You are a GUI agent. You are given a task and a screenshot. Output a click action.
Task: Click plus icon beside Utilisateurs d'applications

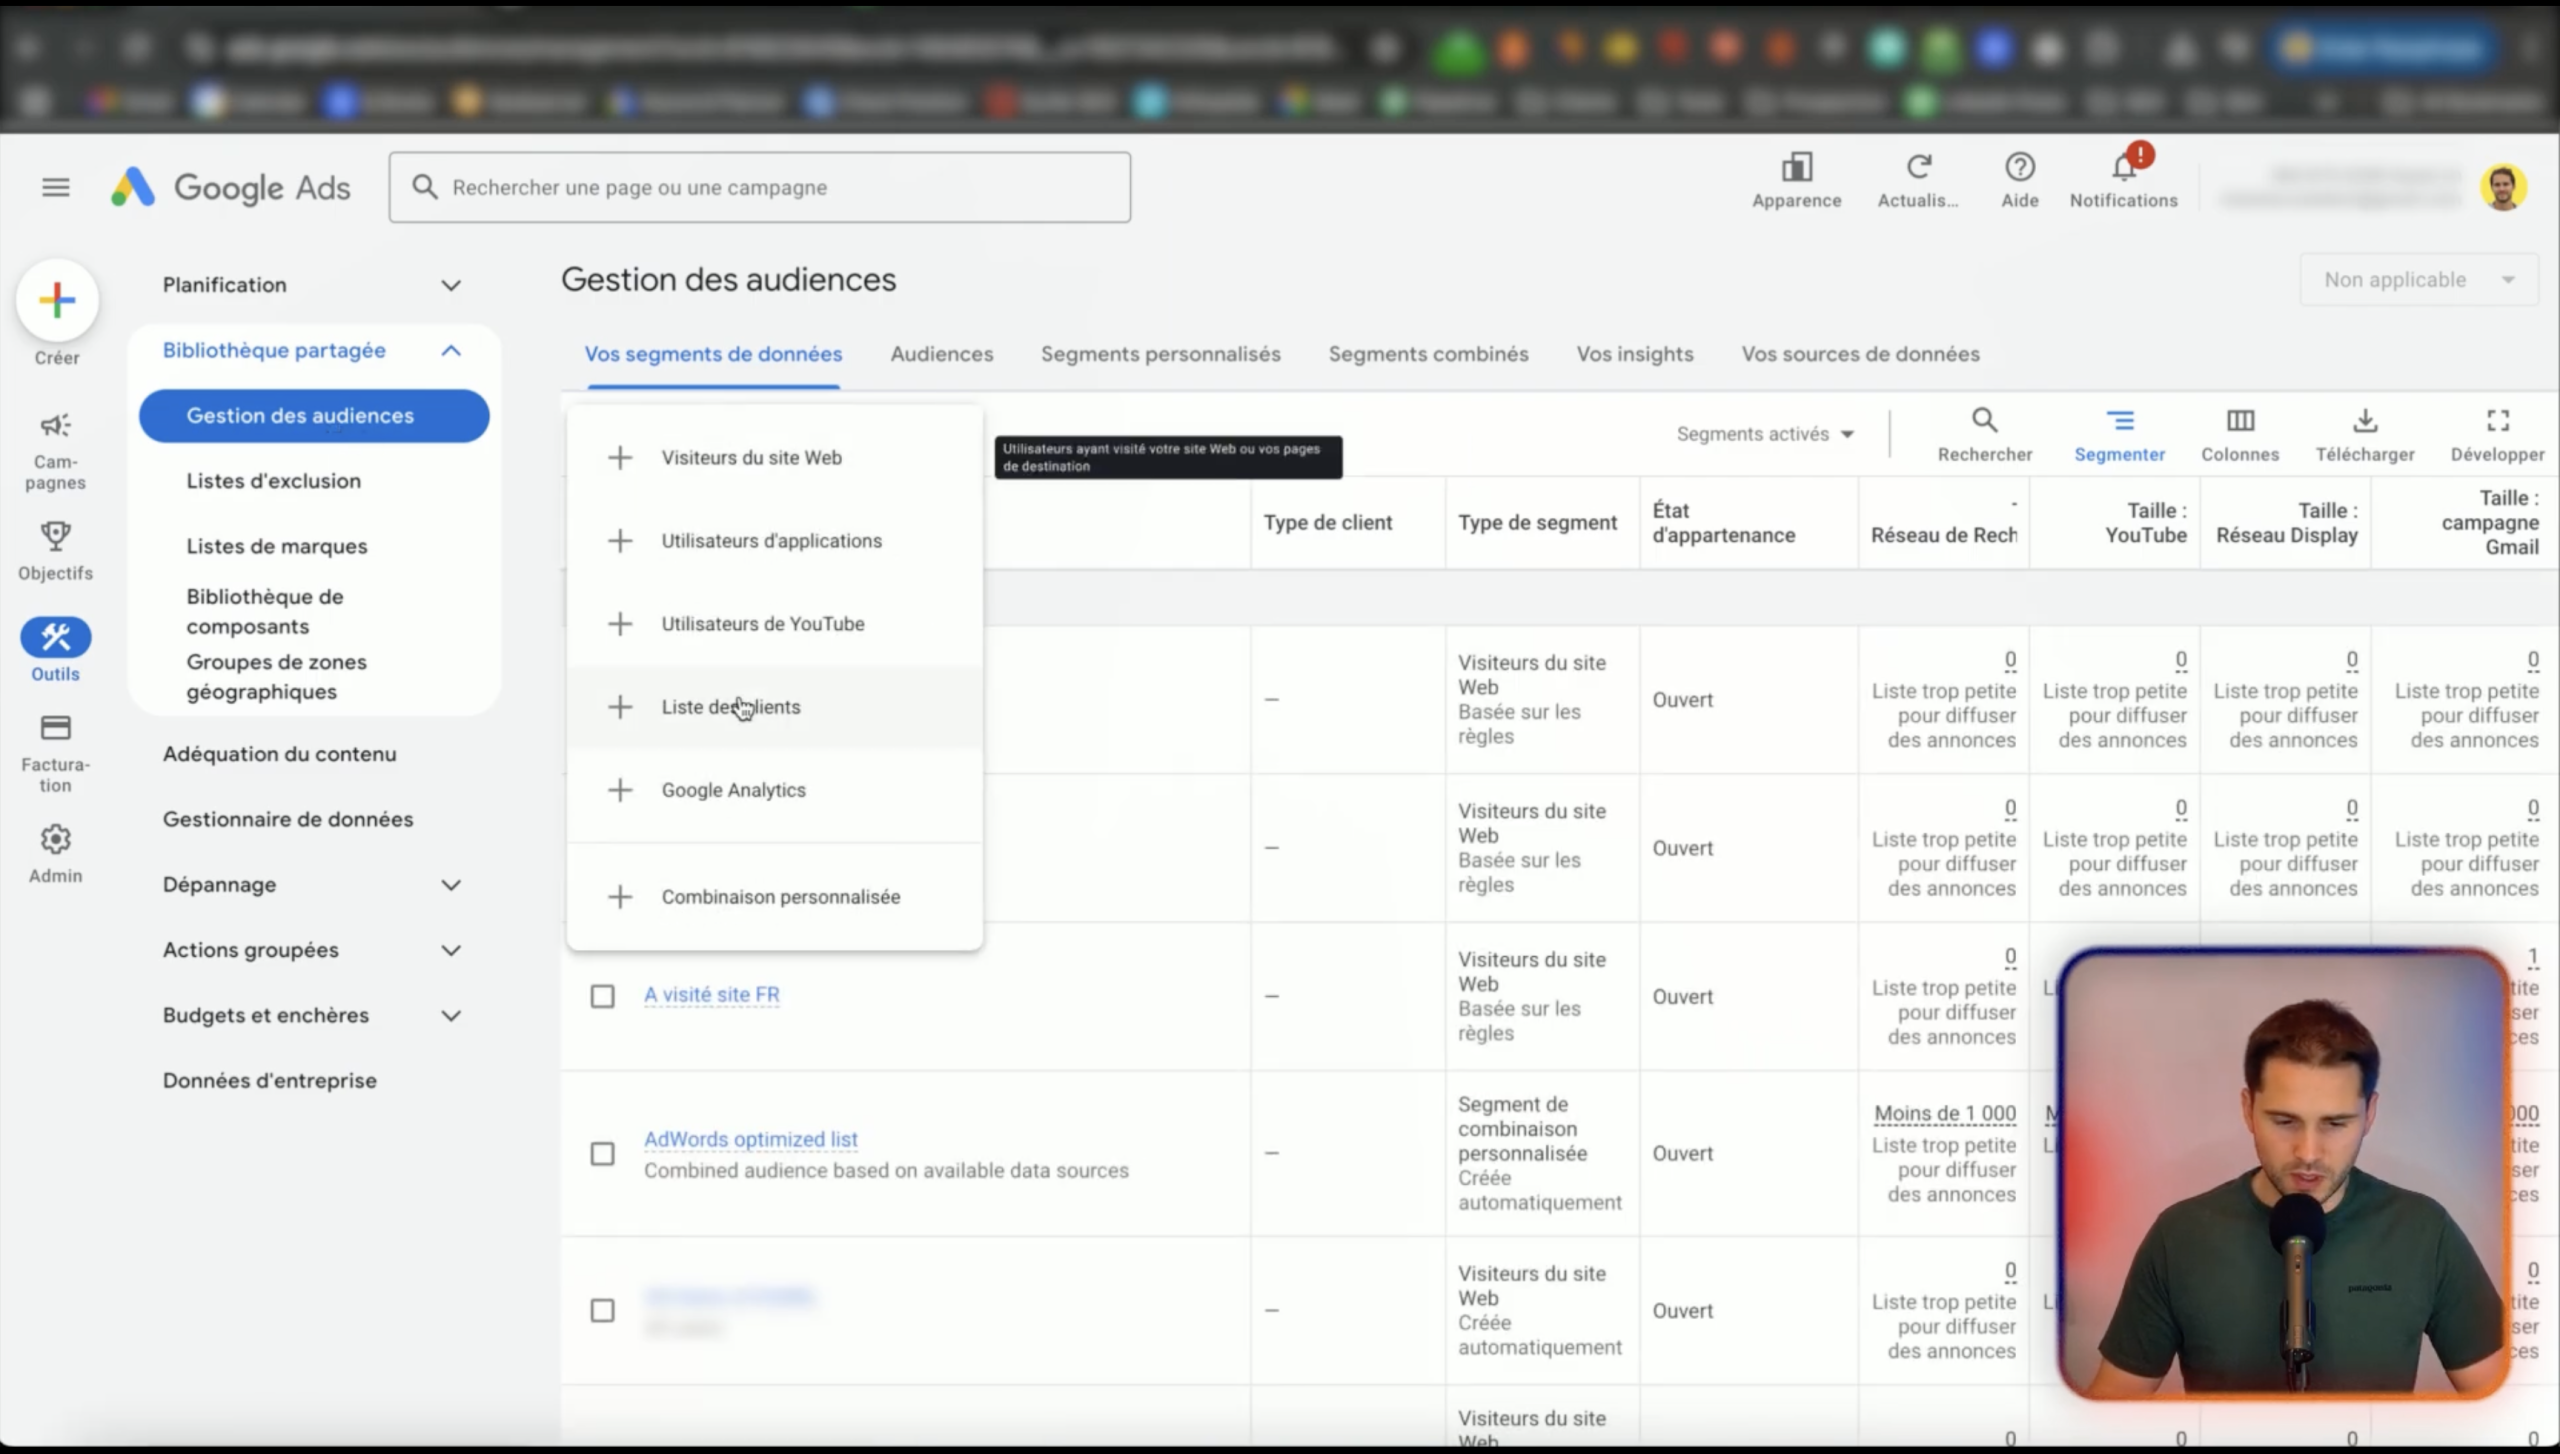pyautogui.click(x=620, y=541)
